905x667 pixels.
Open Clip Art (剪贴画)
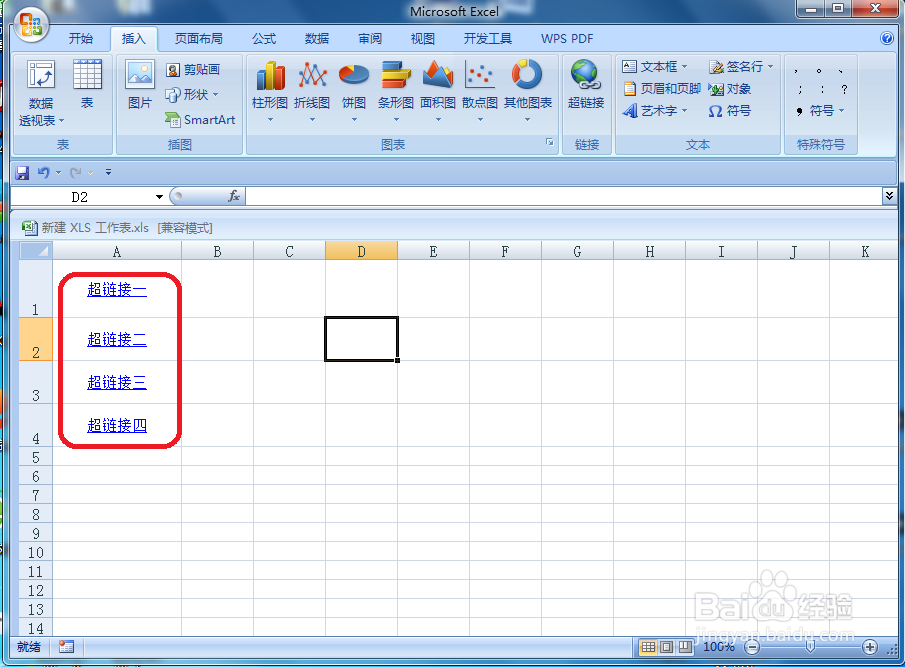click(193, 70)
